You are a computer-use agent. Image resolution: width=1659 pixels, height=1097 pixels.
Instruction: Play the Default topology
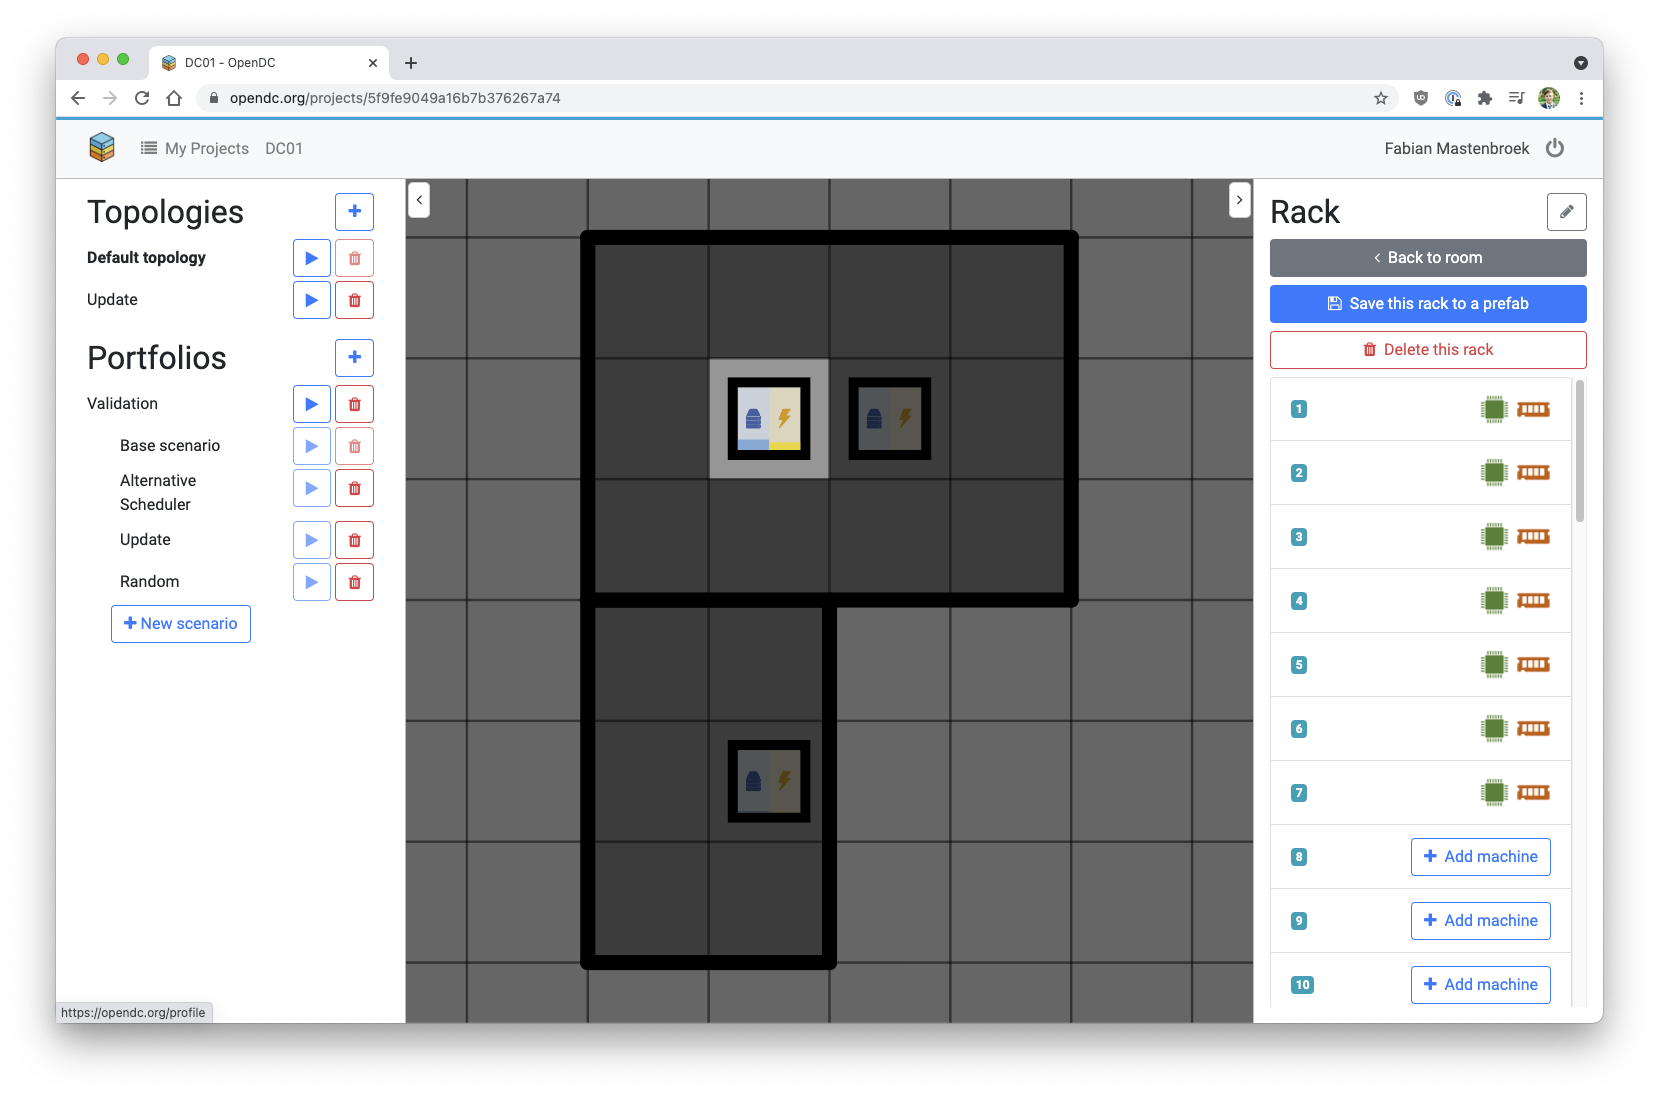[x=312, y=258]
